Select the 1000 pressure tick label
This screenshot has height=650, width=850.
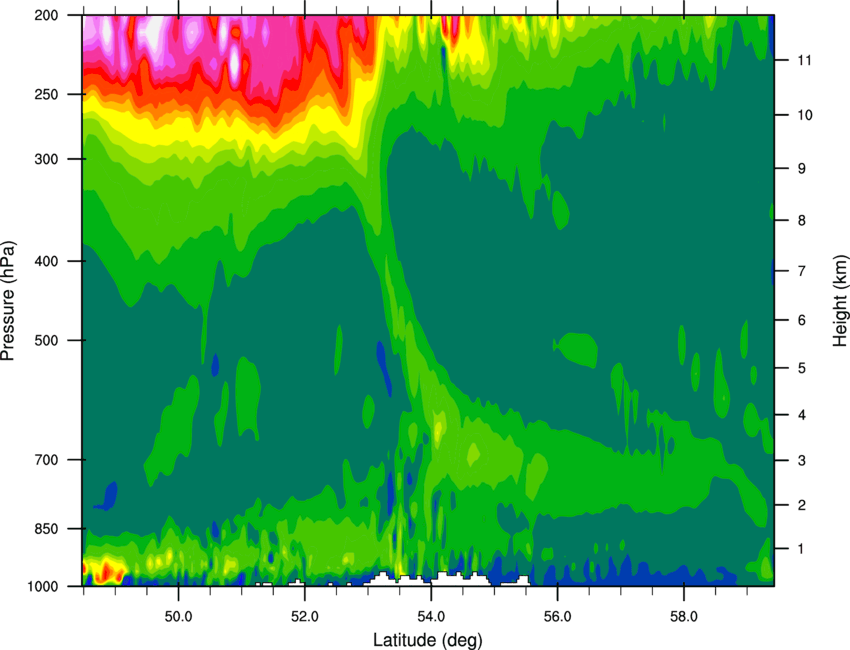pyautogui.click(x=42, y=587)
